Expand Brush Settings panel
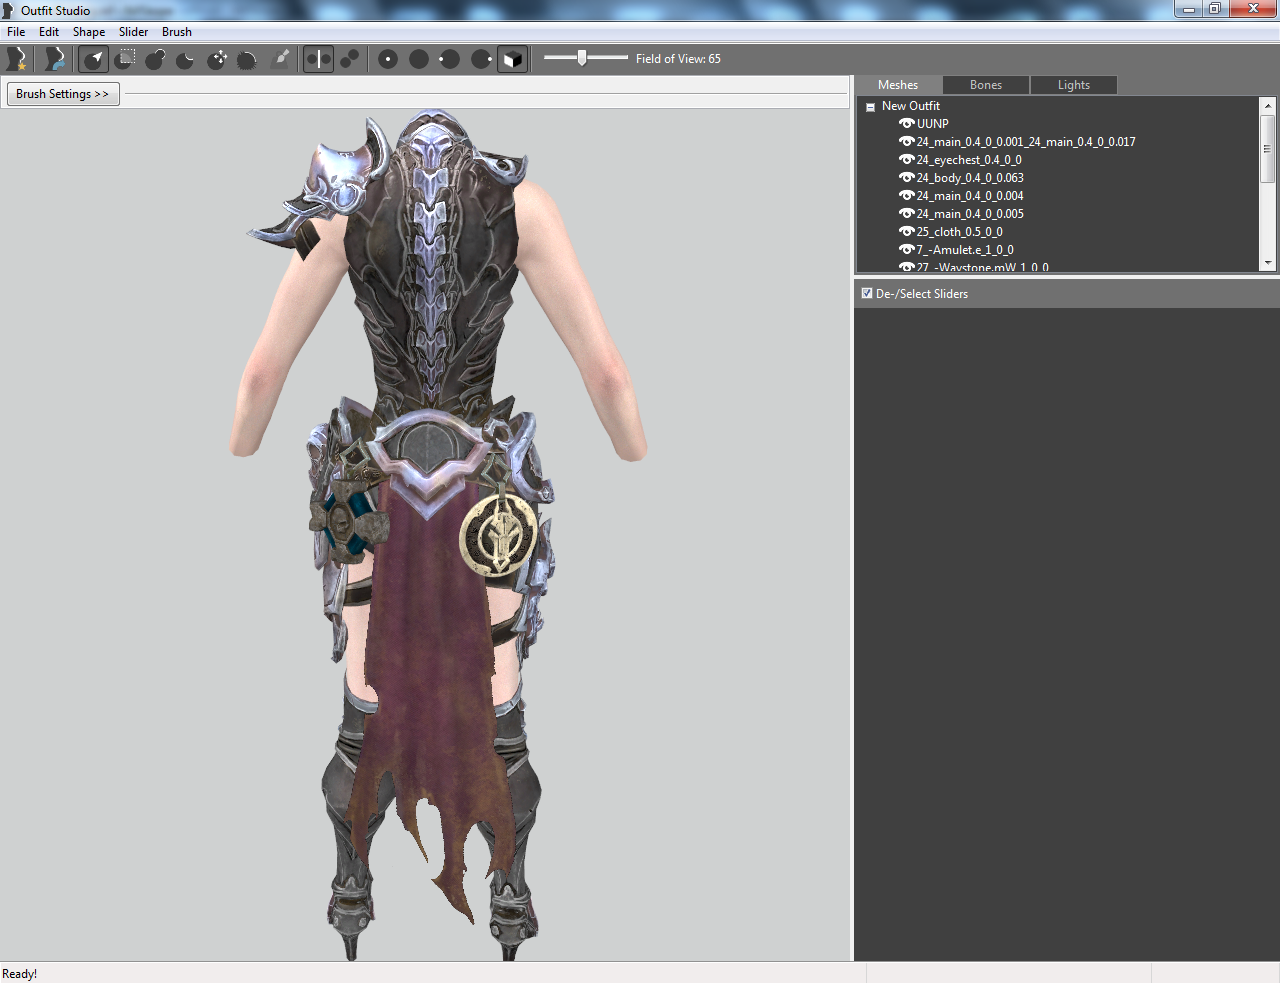Viewport: 1280px width, 984px height. pyautogui.click(x=63, y=94)
